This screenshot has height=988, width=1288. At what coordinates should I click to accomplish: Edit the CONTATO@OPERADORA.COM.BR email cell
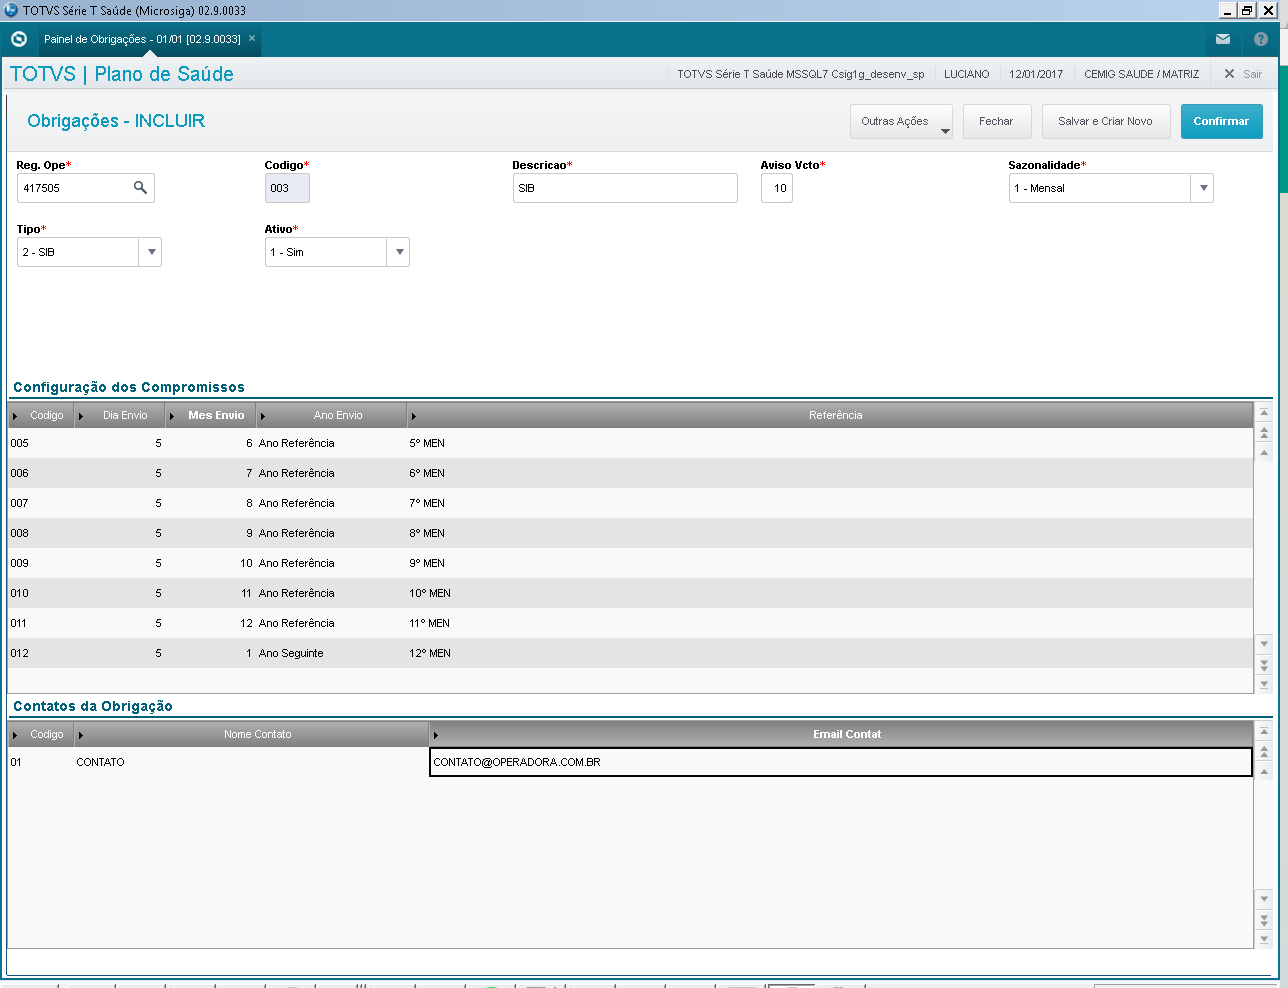pyautogui.click(x=840, y=762)
